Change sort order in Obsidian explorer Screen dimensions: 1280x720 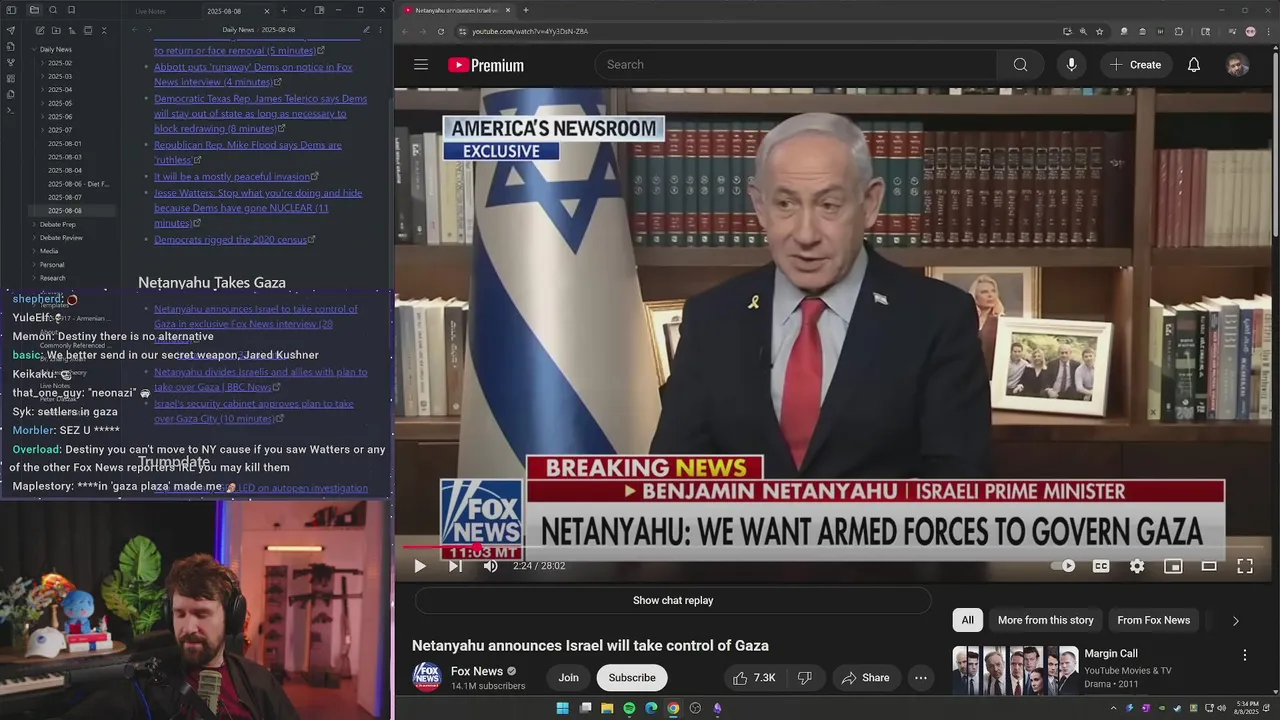[71, 30]
